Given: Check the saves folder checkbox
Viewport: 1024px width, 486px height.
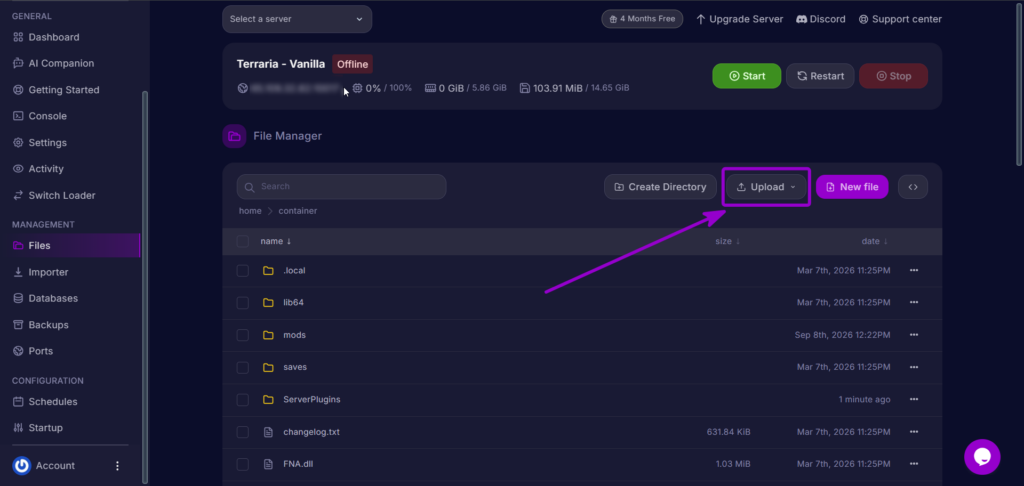Looking at the screenshot, I should pyautogui.click(x=243, y=367).
